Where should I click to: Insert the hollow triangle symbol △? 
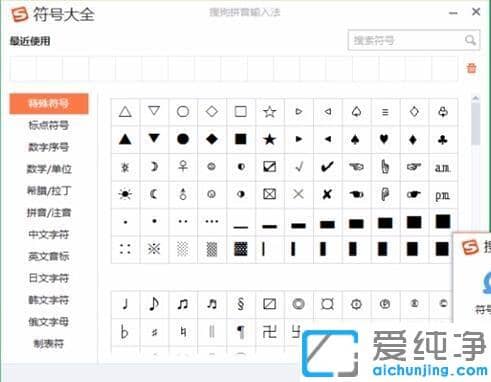[125, 112]
